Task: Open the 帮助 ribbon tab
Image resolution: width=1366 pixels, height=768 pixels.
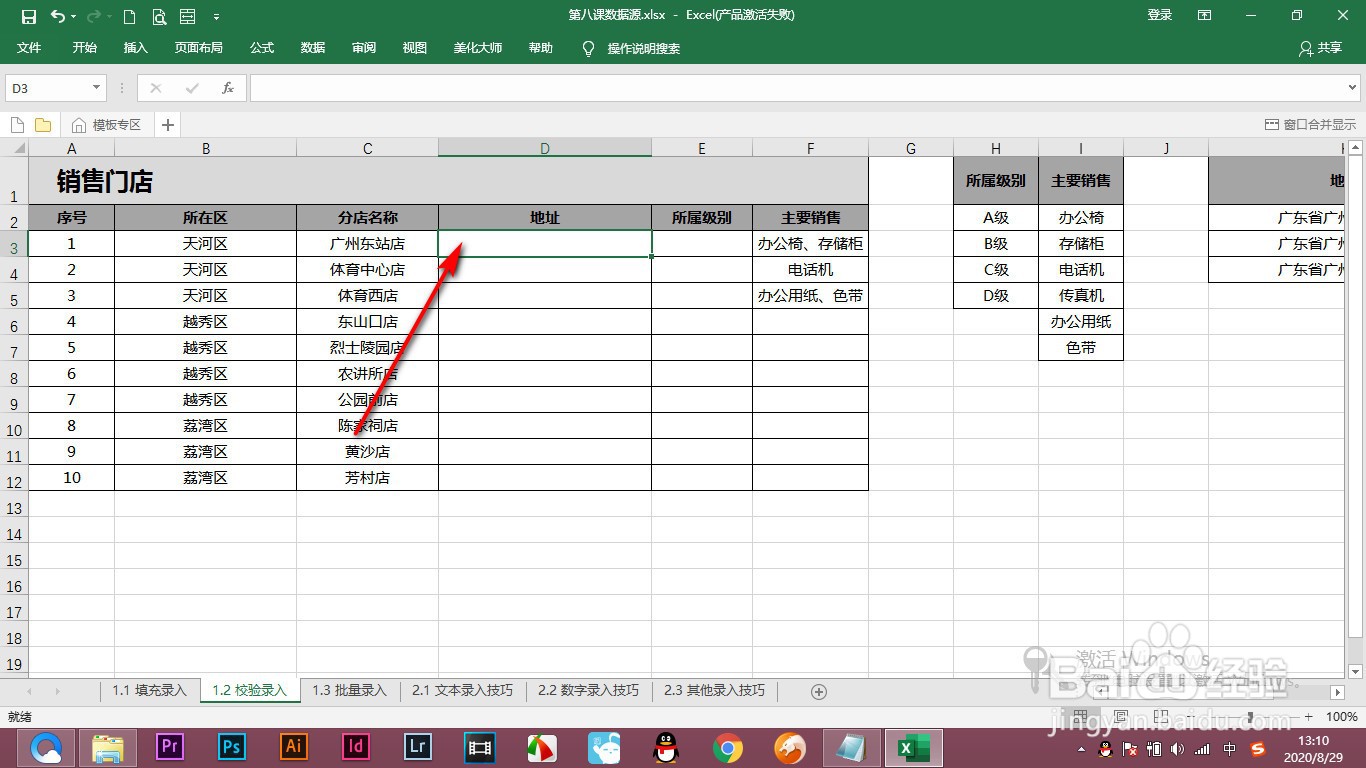Action: click(541, 48)
